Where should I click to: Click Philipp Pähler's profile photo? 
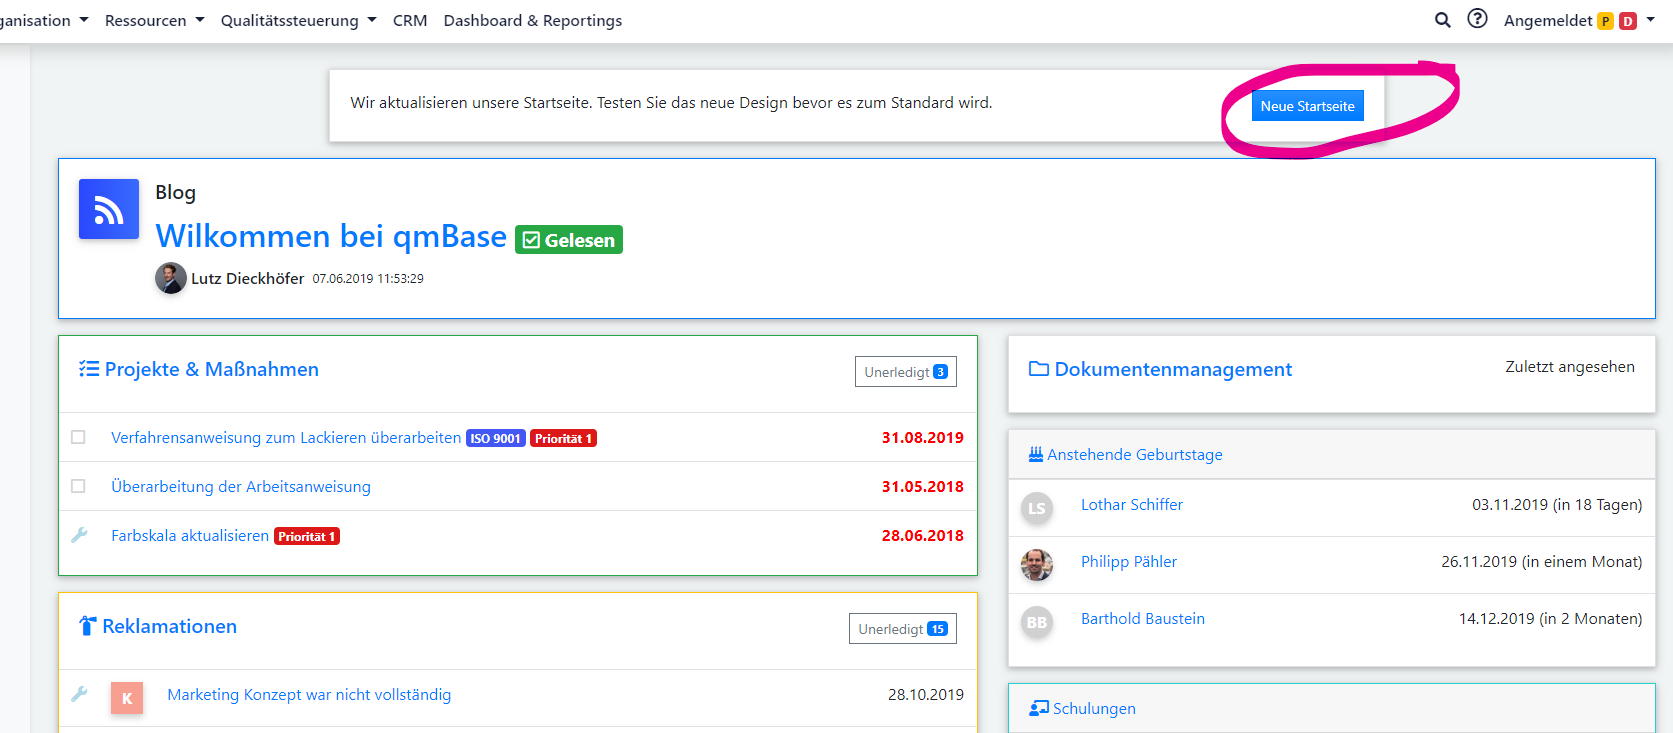[x=1037, y=565]
